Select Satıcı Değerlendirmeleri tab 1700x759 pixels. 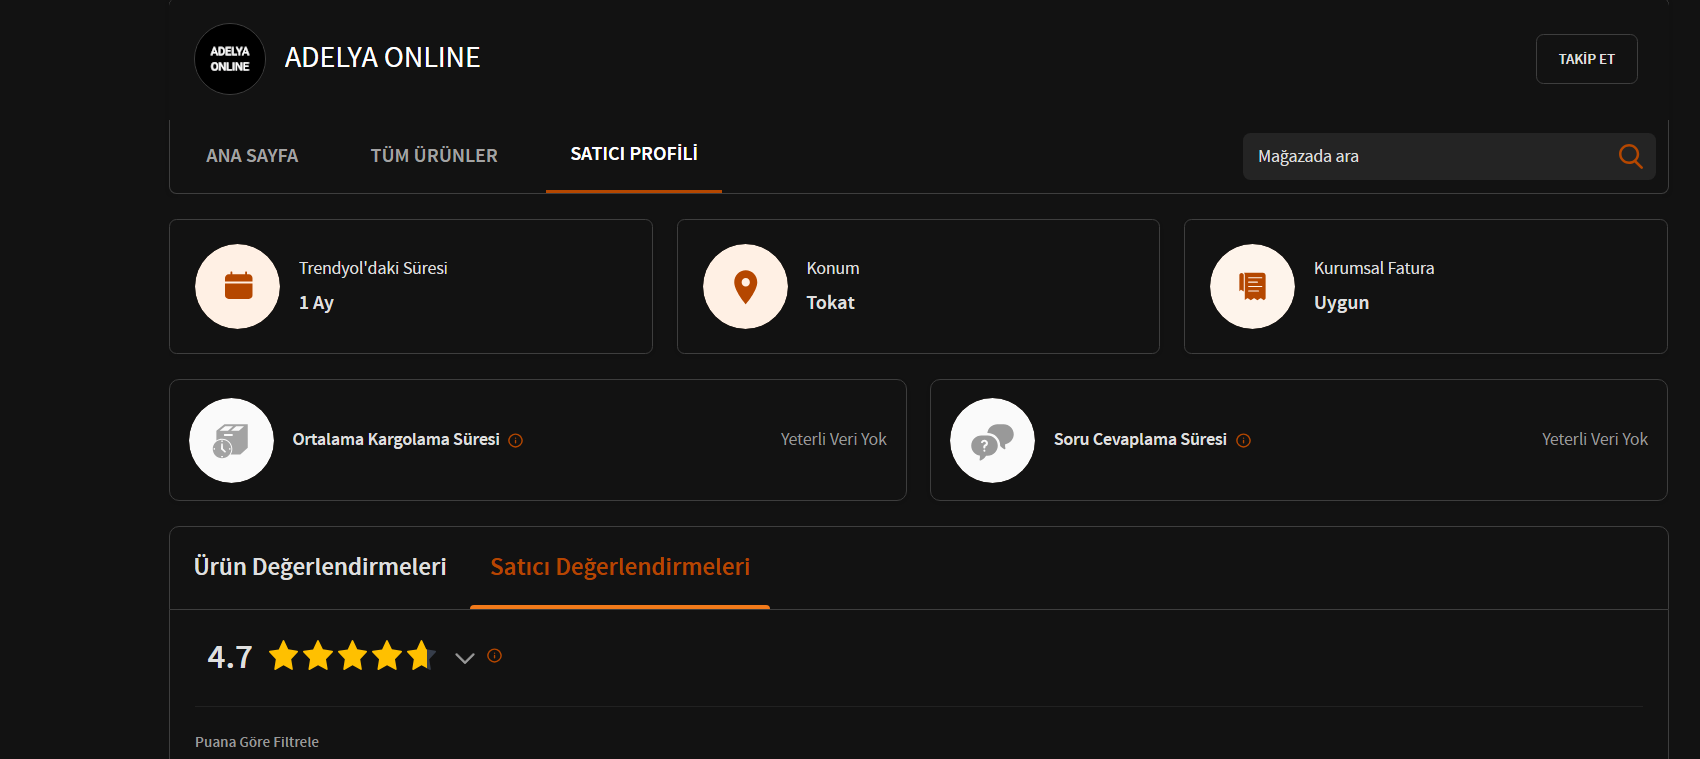(x=620, y=567)
